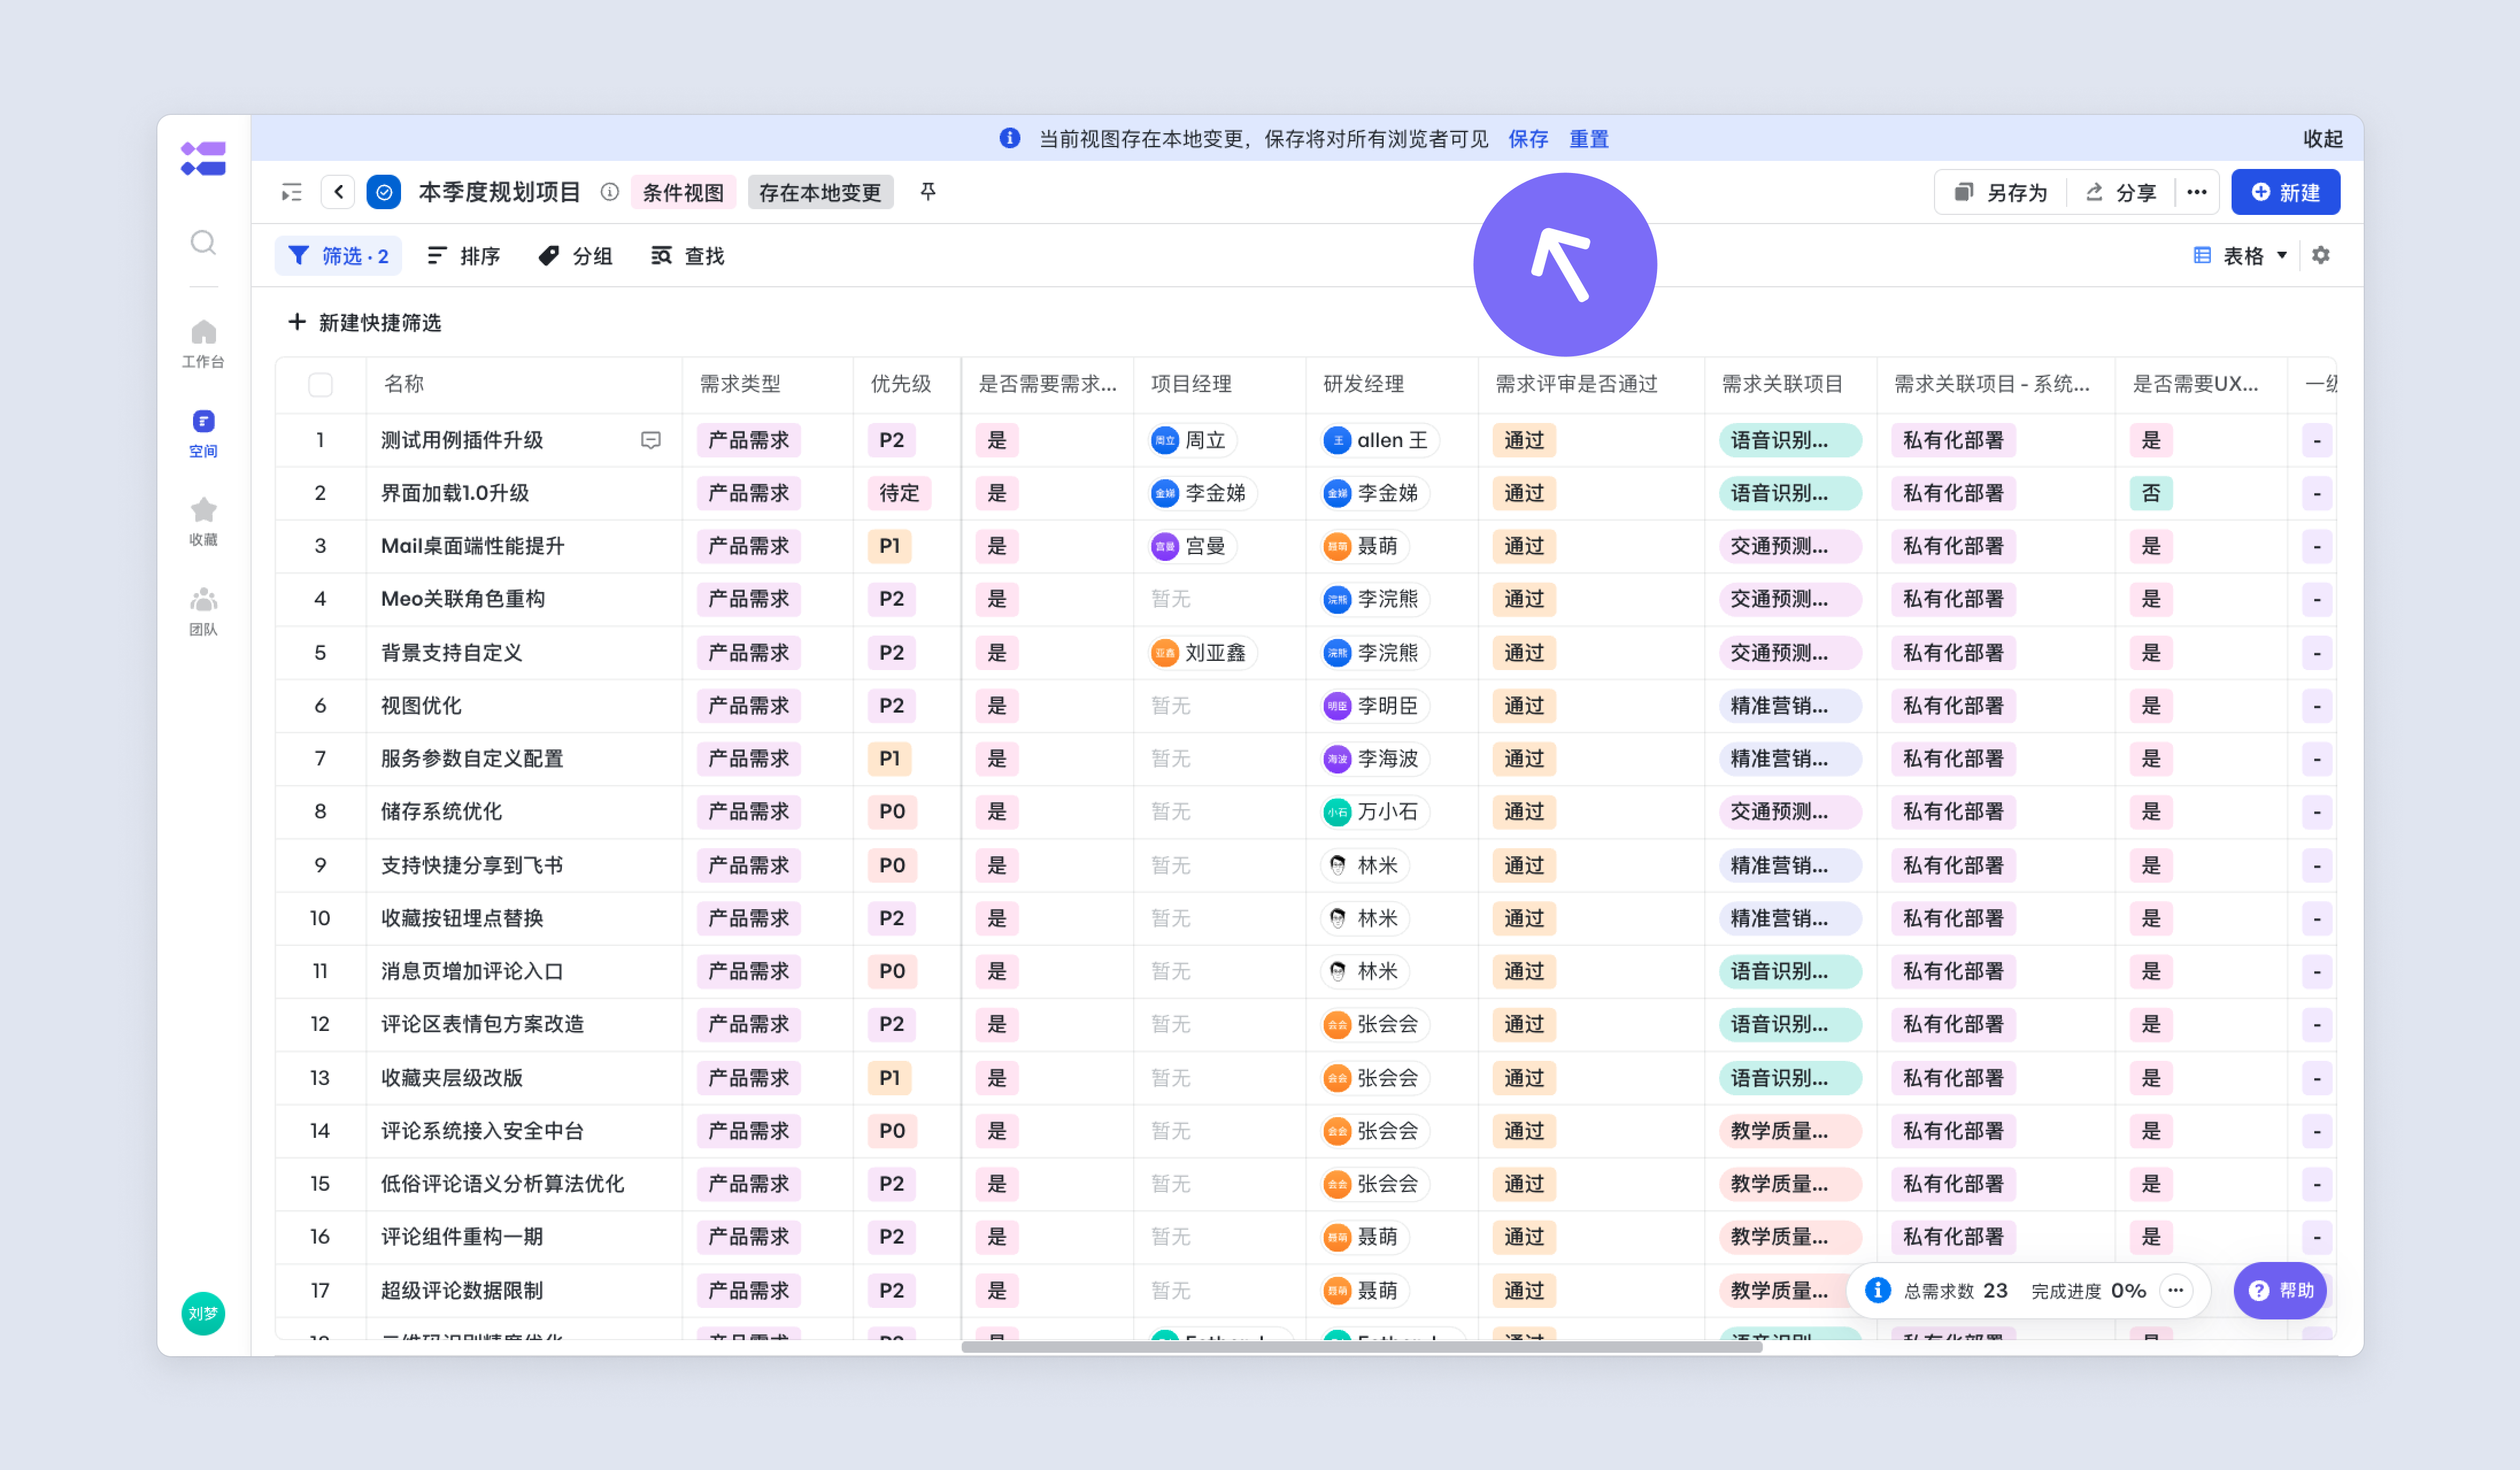Click 研发经理 column header
This screenshot has width=2520, height=1470.
[x=1363, y=384]
